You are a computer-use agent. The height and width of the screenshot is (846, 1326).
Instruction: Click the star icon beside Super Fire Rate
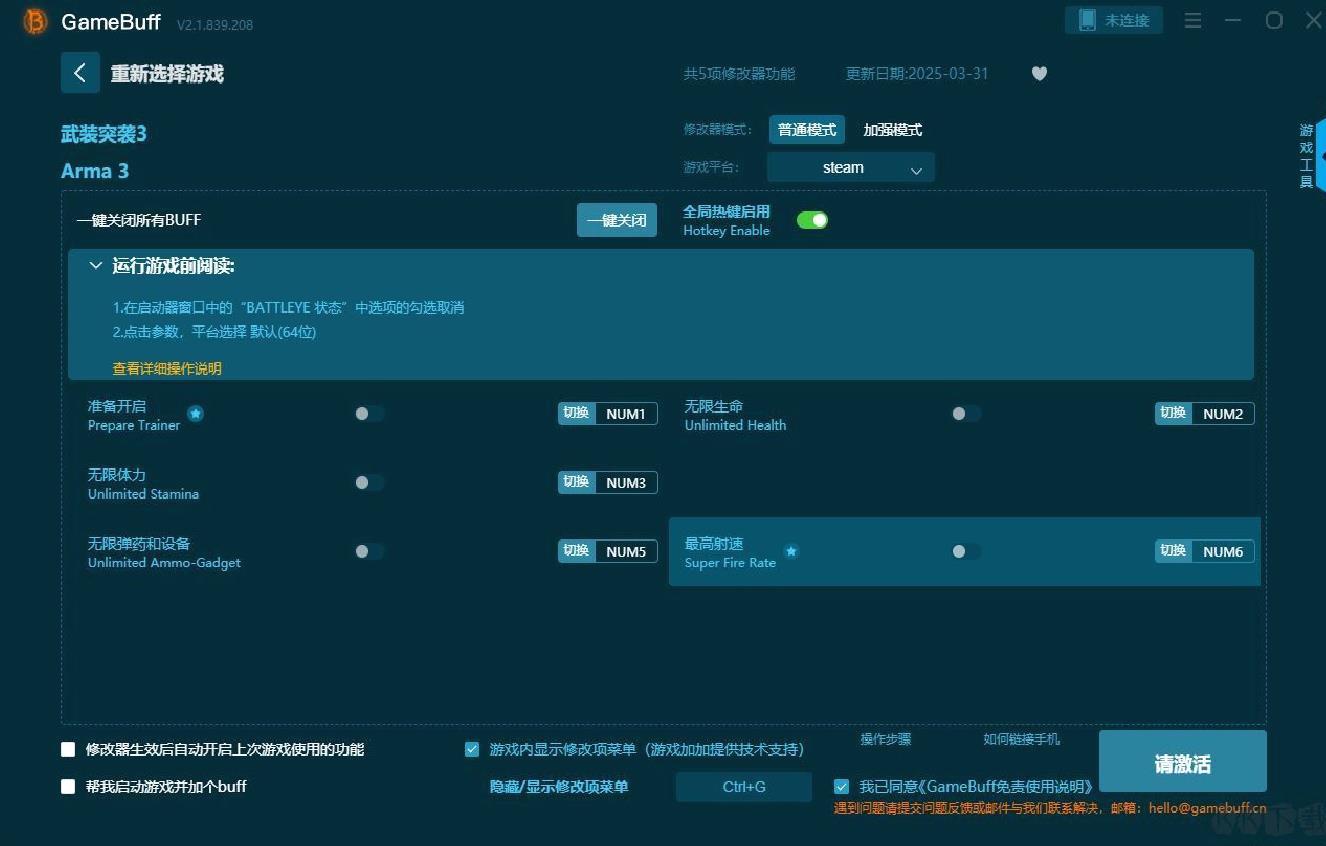(791, 551)
